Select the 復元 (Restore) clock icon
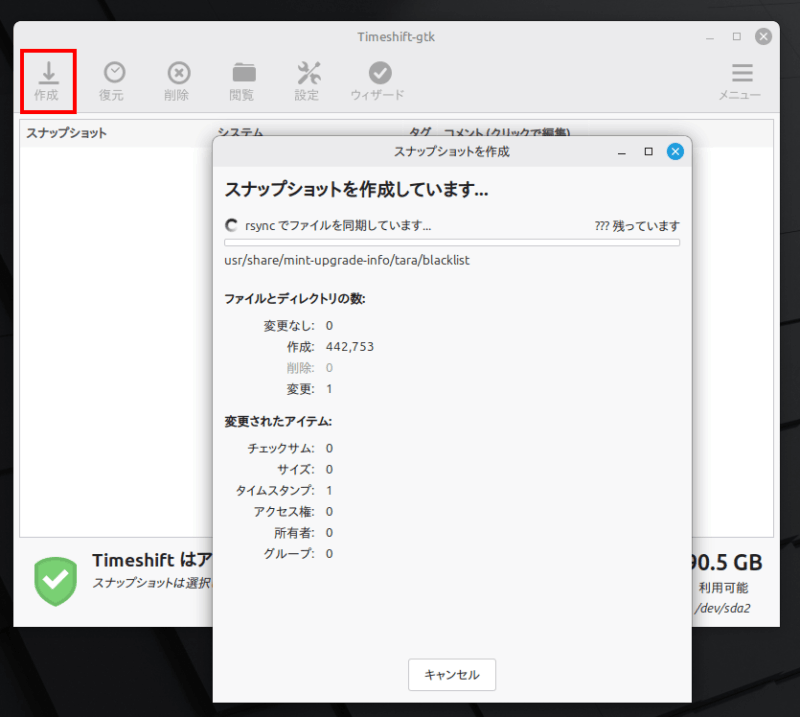The image size is (800, 717). (115, 74)
